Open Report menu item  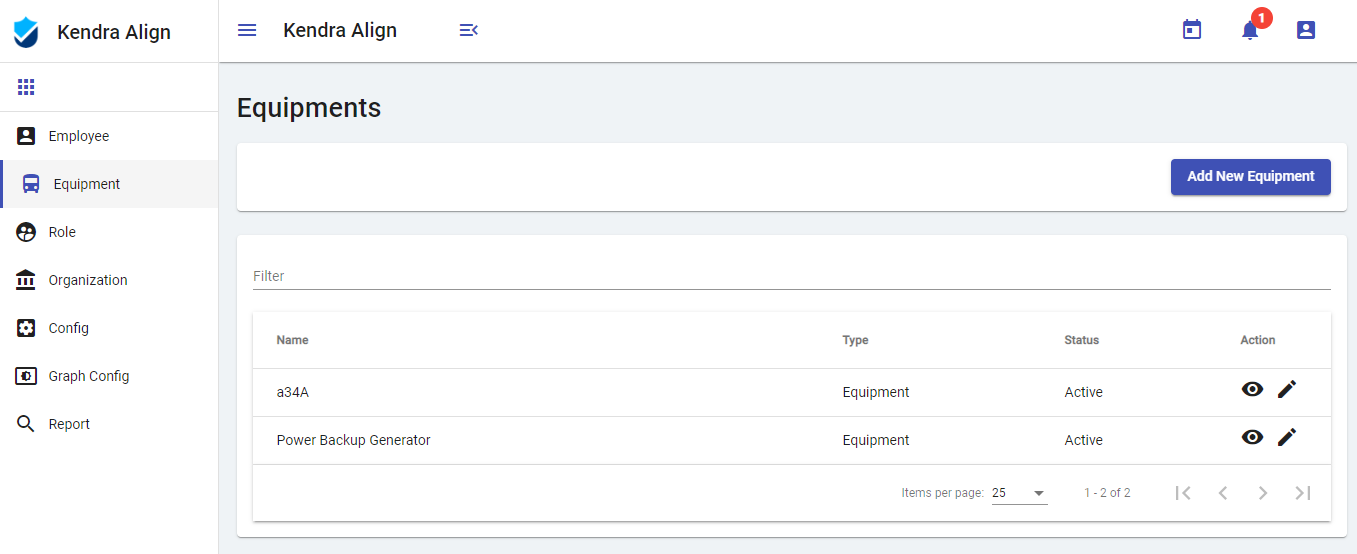point(109,424)
